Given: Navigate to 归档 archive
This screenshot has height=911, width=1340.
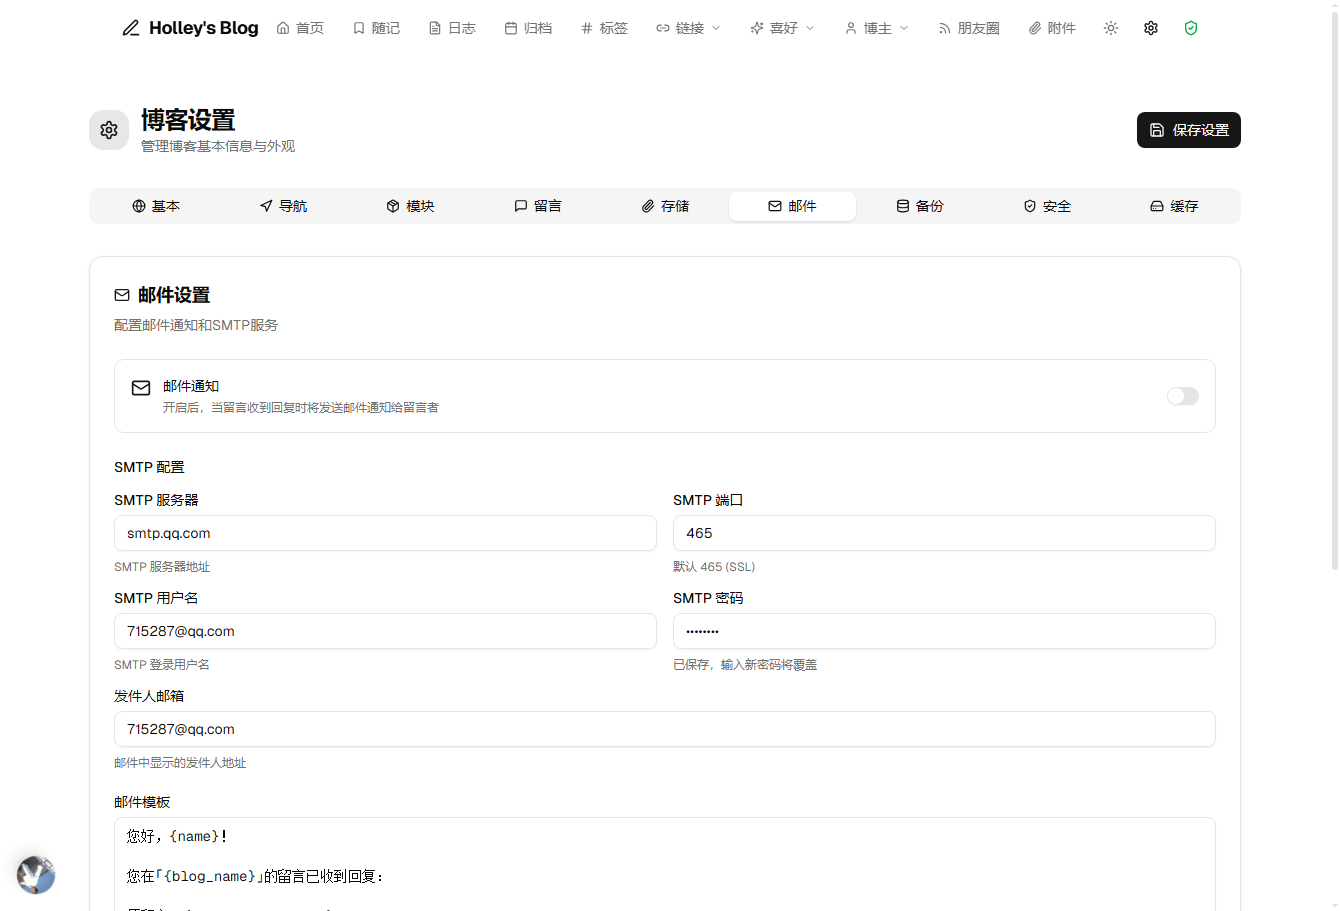Looking at the screenshot, I should click(x=528, y=28).
